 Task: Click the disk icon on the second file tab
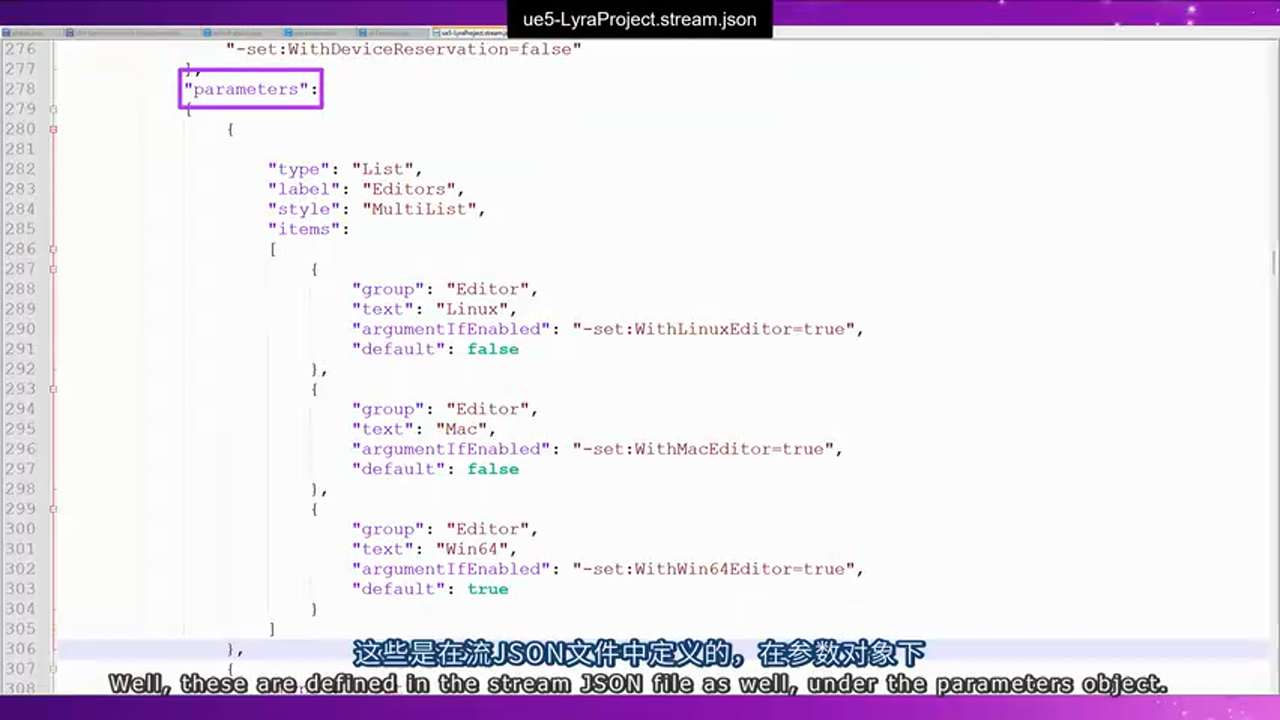(x=70, y=32)
